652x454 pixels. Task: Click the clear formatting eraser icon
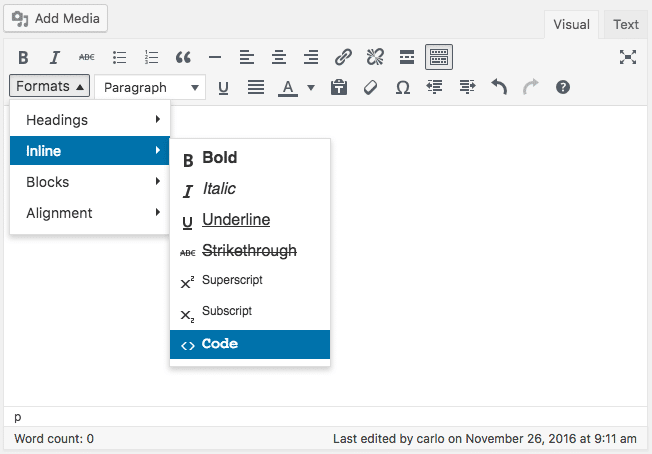click(370, 87)
